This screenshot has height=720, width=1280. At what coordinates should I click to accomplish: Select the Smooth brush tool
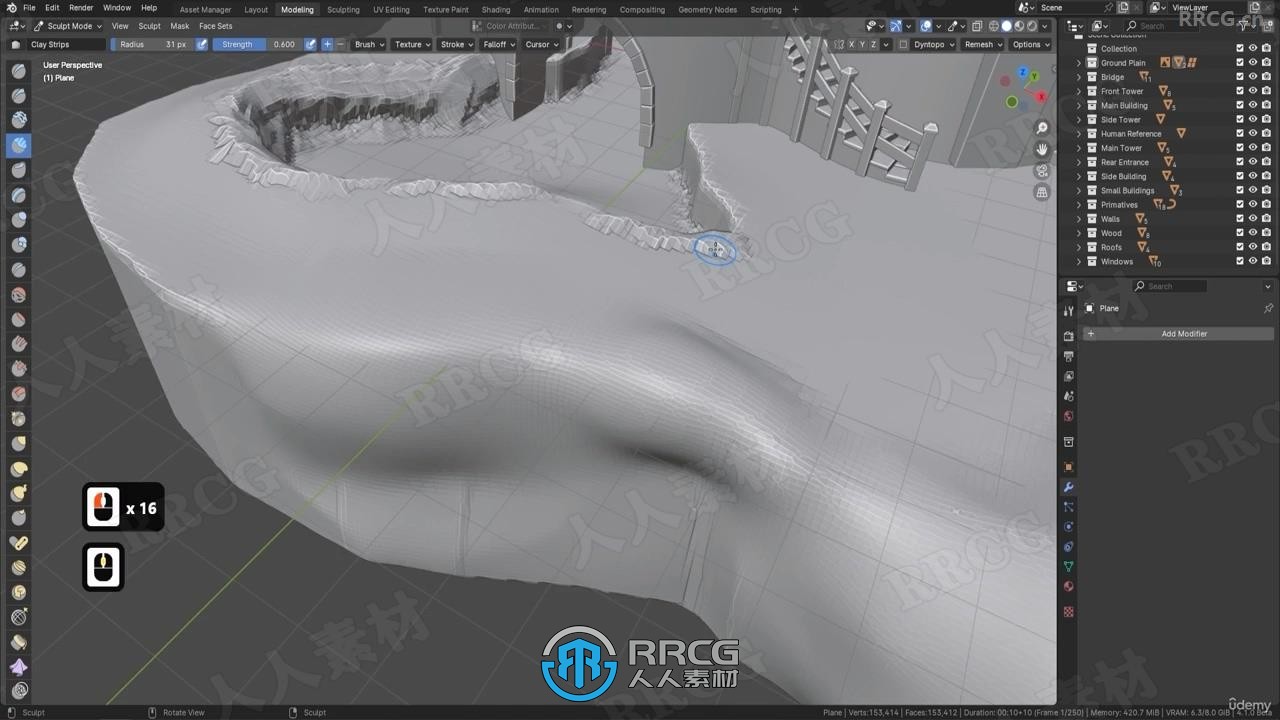pos(19,295)
